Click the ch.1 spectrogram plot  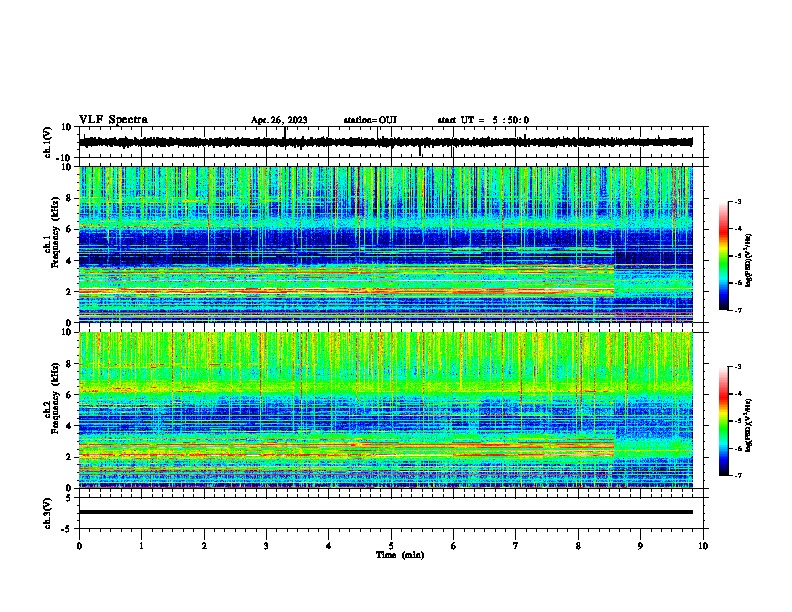tap(386, 244)
